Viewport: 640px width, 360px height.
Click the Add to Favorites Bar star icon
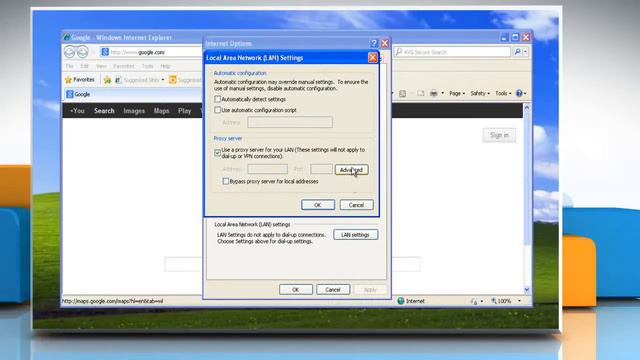[x=107, y=80]
